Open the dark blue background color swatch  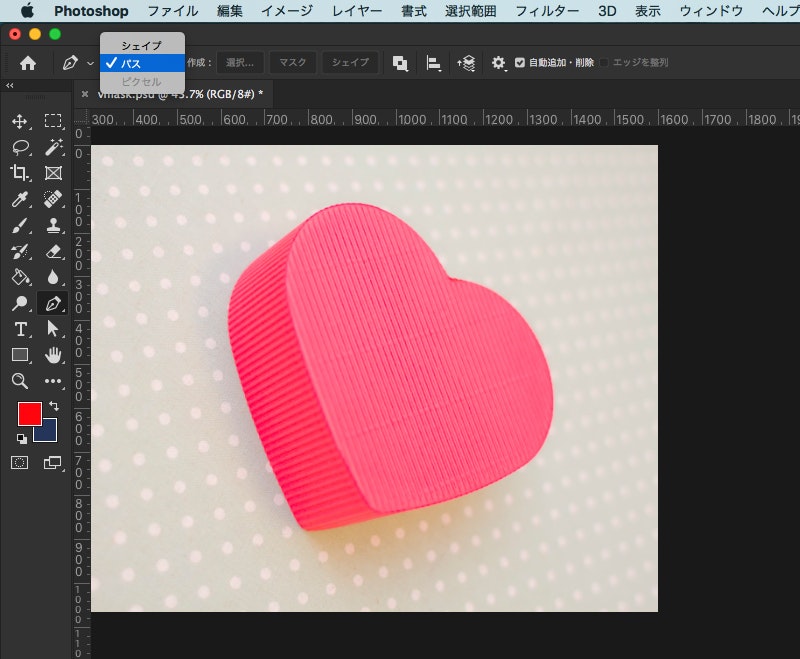(x=49, y=433)
